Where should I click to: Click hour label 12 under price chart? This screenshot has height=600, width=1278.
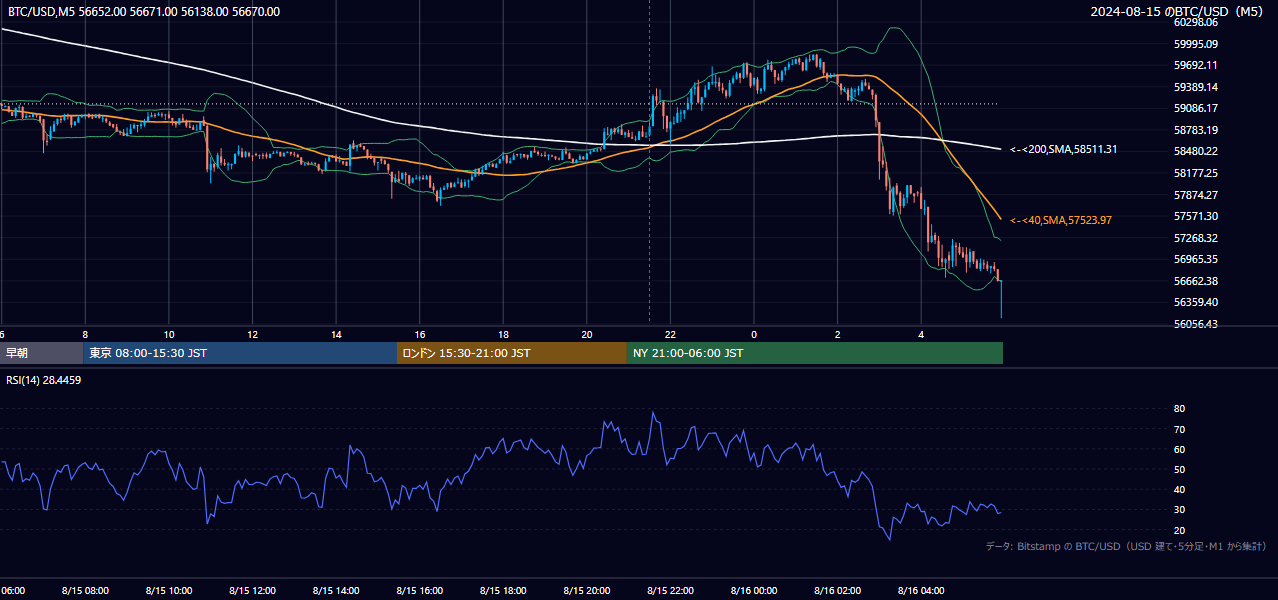253,335
